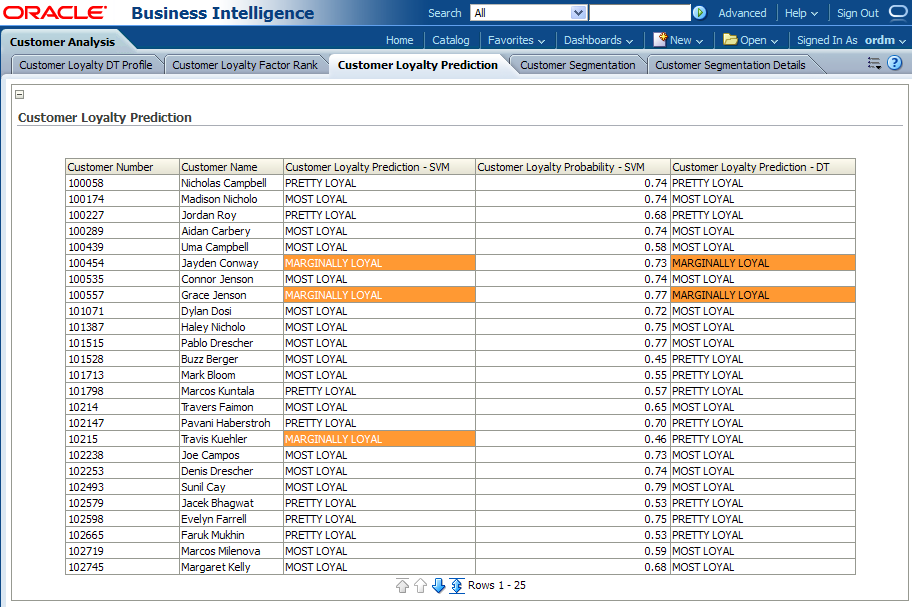Click the previous rows up arrow
The width and height of the screenshot is (912, 607).
click(420, 586)
